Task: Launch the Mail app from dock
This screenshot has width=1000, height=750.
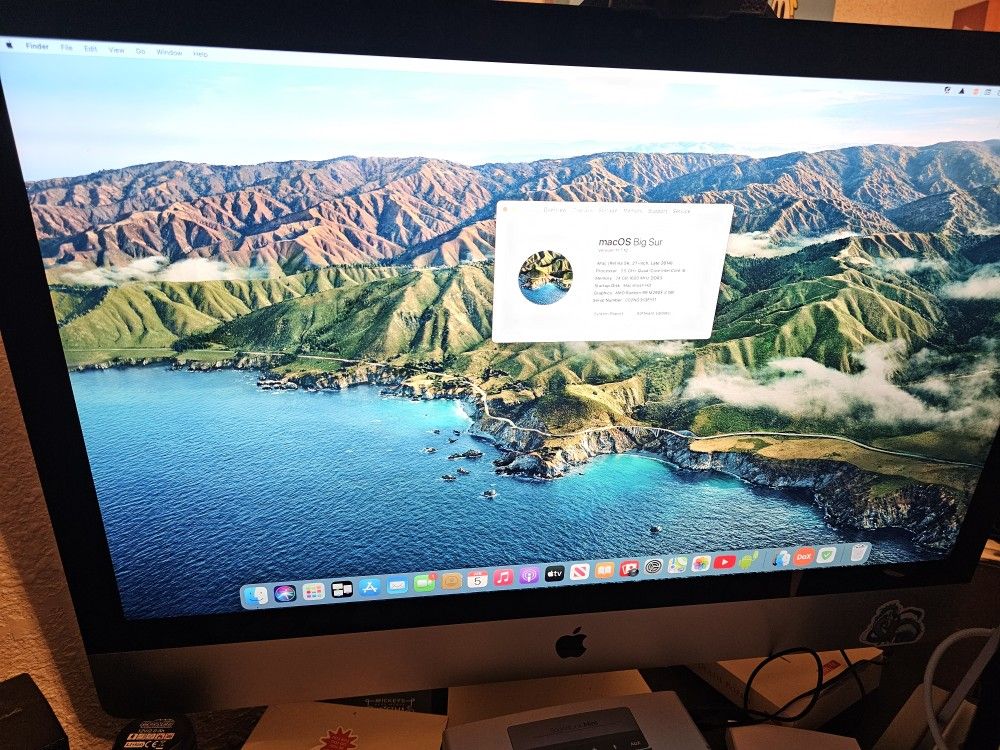Action: pyautogui.click(x=397, y=585)
